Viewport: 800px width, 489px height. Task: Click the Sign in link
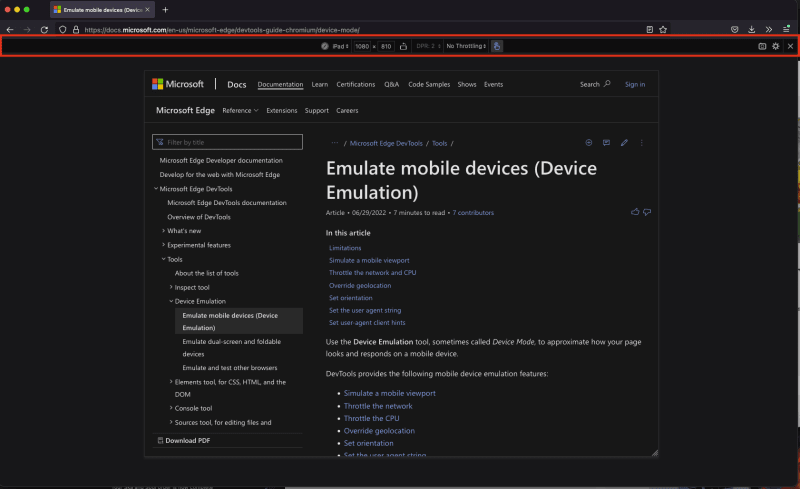click(x=635, y=85)
